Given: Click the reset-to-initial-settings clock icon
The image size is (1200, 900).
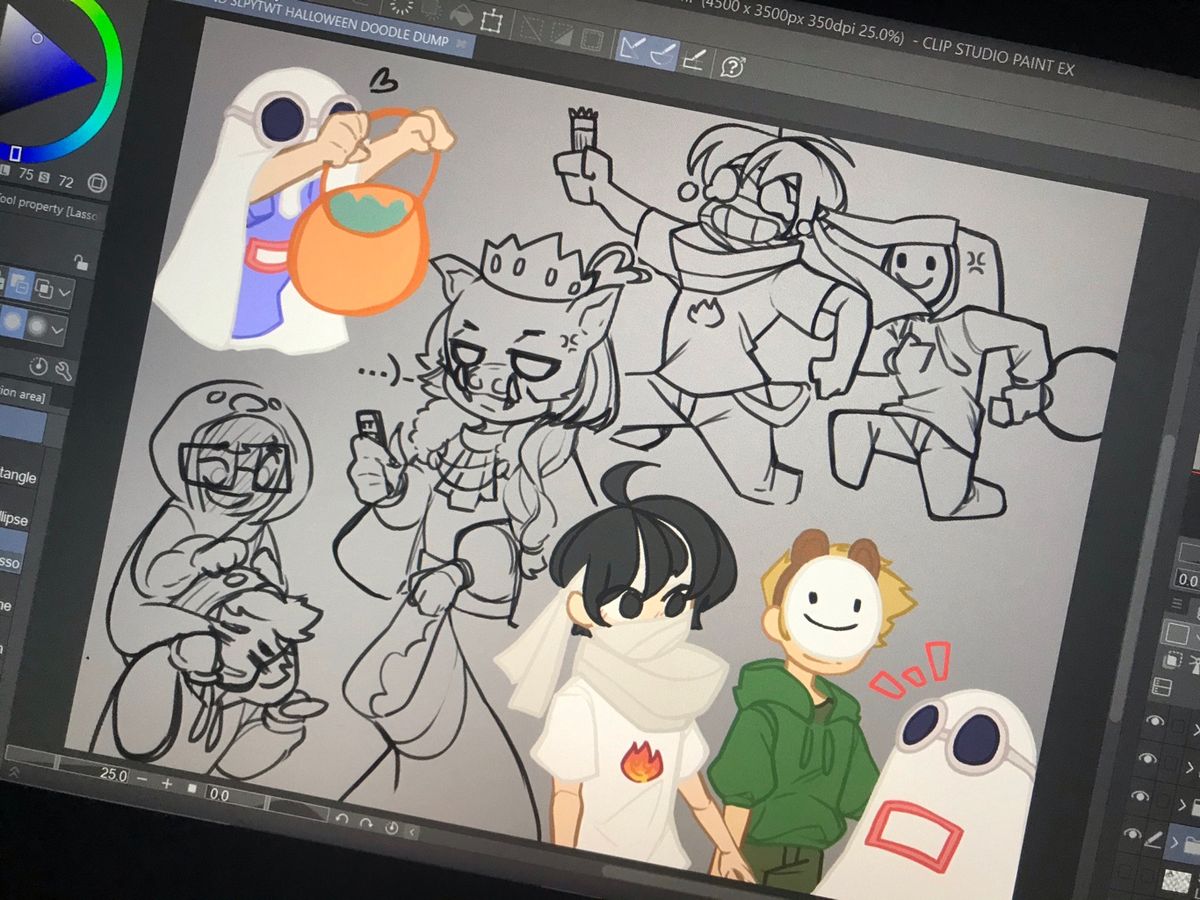Looking at the screenshot, I should 40,367.
